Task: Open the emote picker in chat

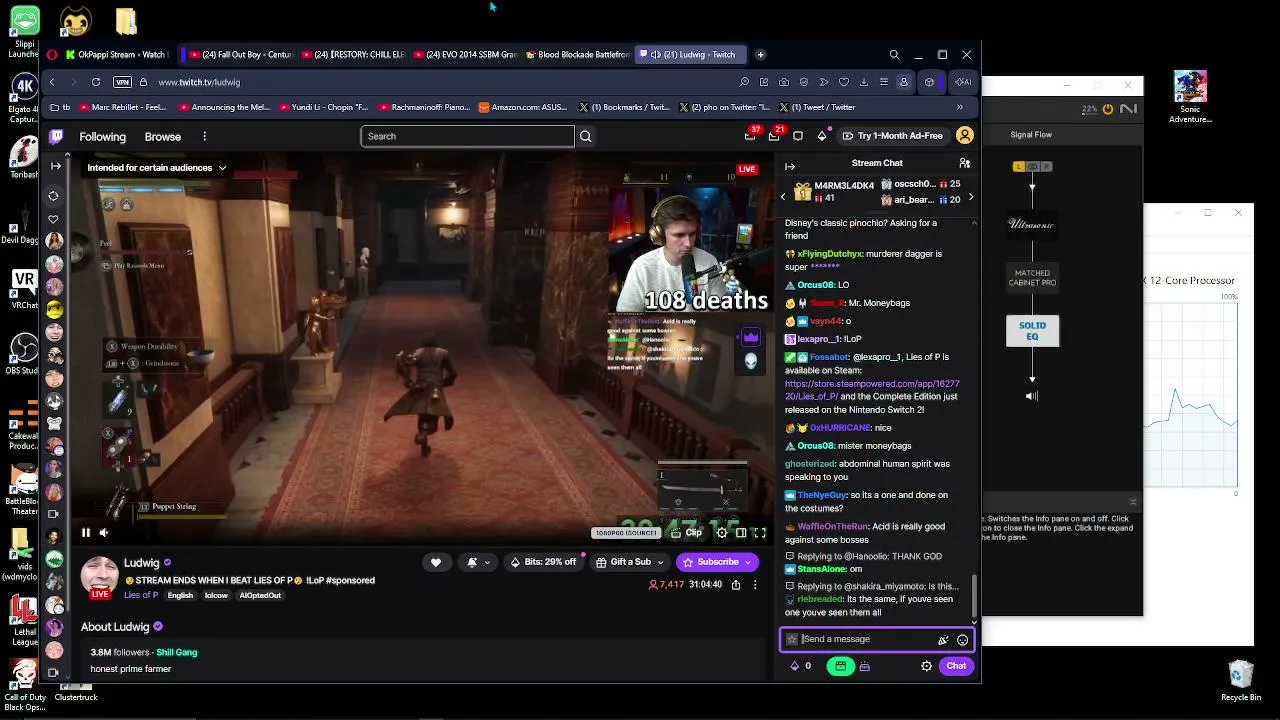Action: [x=963, y=640]
